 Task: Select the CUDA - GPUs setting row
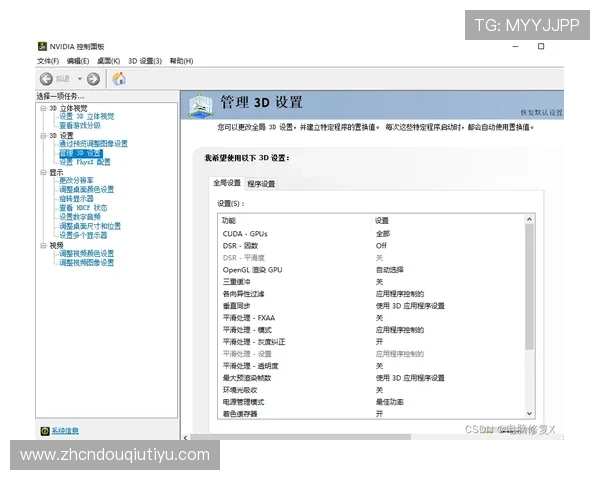371,233
